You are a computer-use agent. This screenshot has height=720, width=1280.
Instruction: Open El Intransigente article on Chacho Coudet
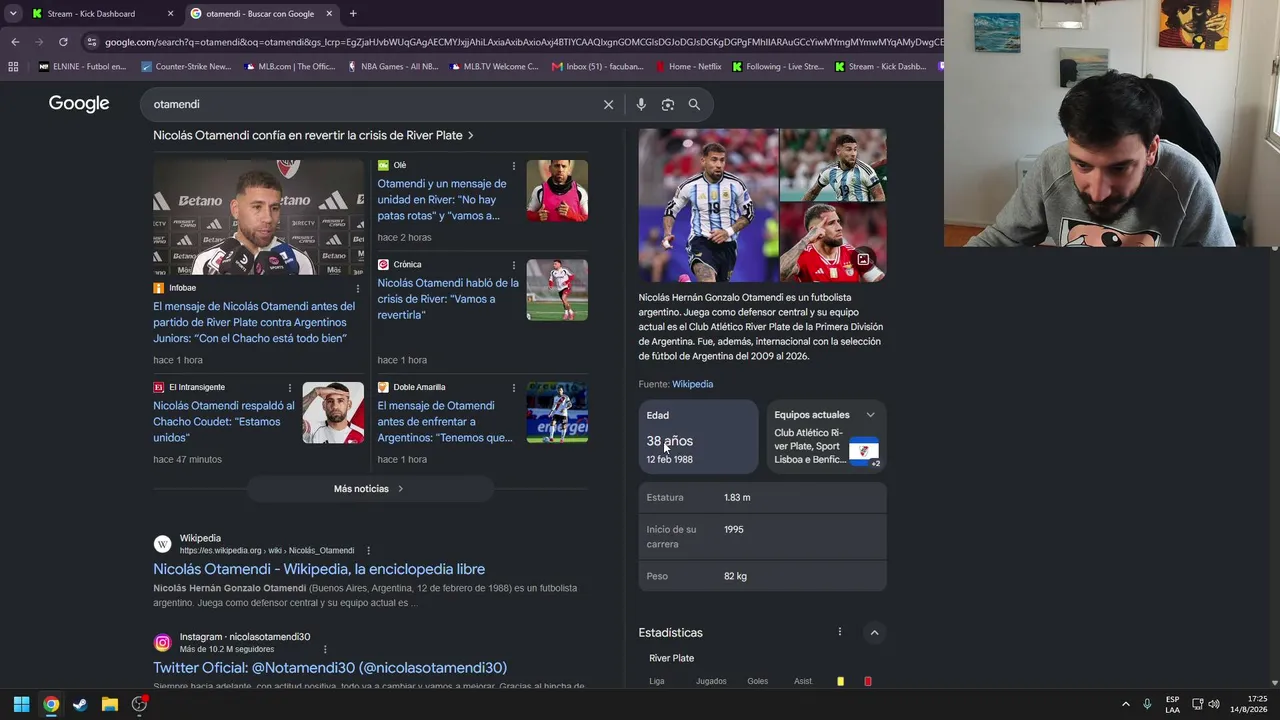(x=224, y=422)
